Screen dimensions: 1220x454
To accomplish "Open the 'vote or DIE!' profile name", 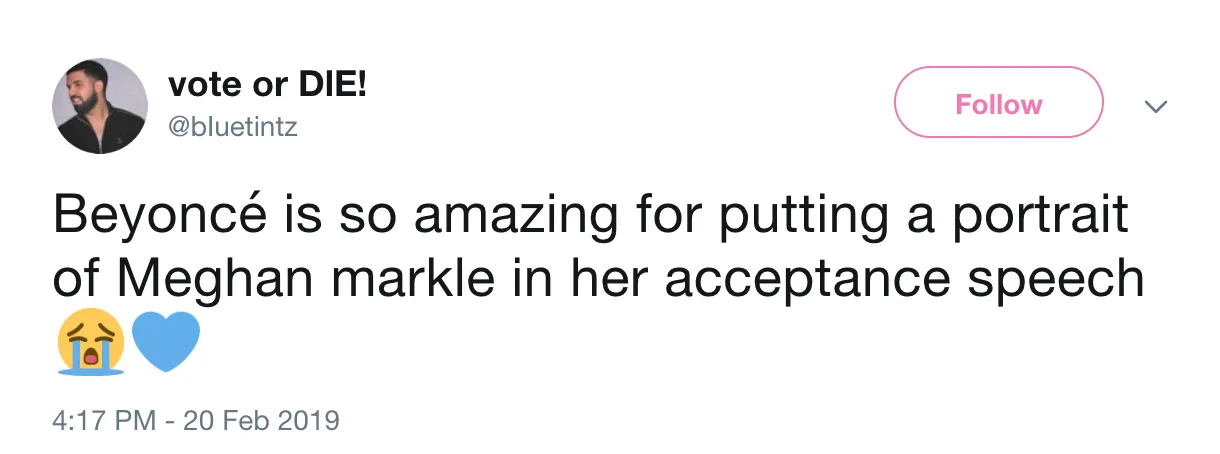I will 267,86.
